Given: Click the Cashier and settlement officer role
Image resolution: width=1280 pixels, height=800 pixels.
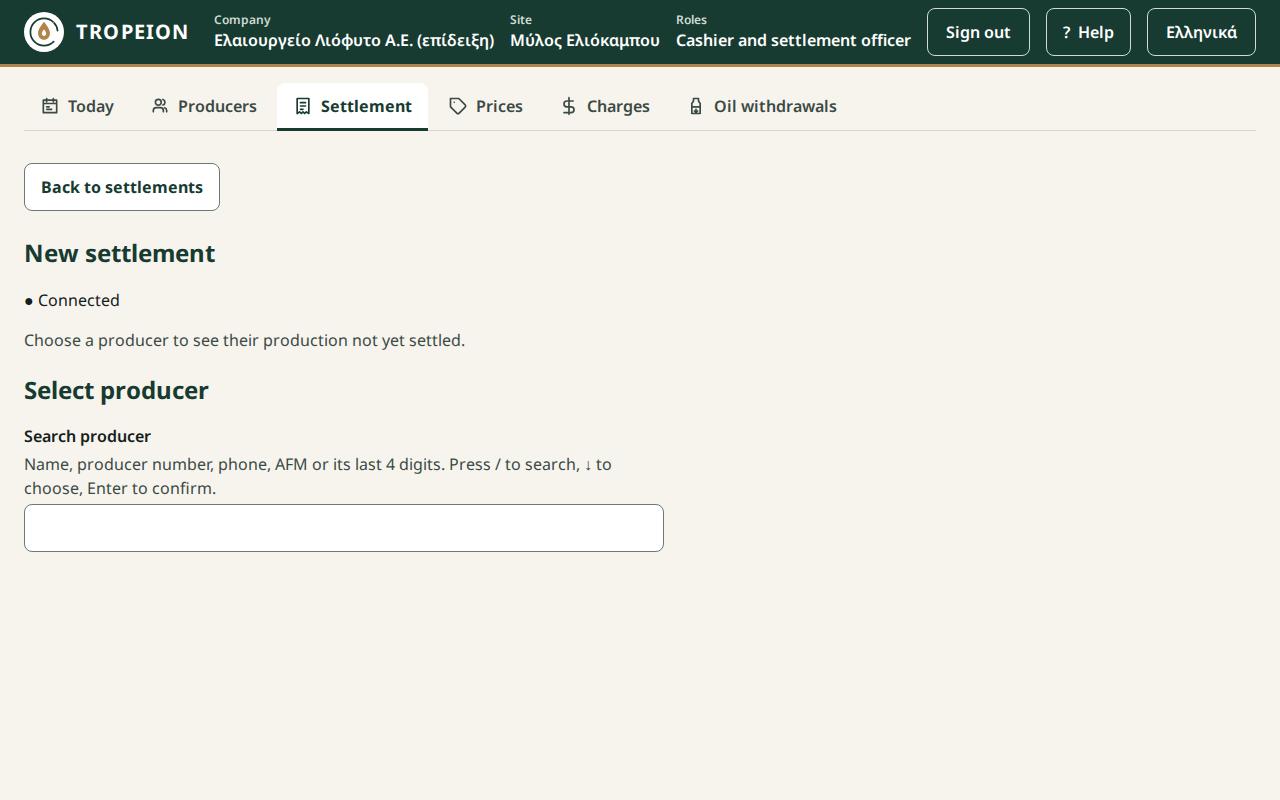Looking at the screenshot, I should [x=793, y=41].
